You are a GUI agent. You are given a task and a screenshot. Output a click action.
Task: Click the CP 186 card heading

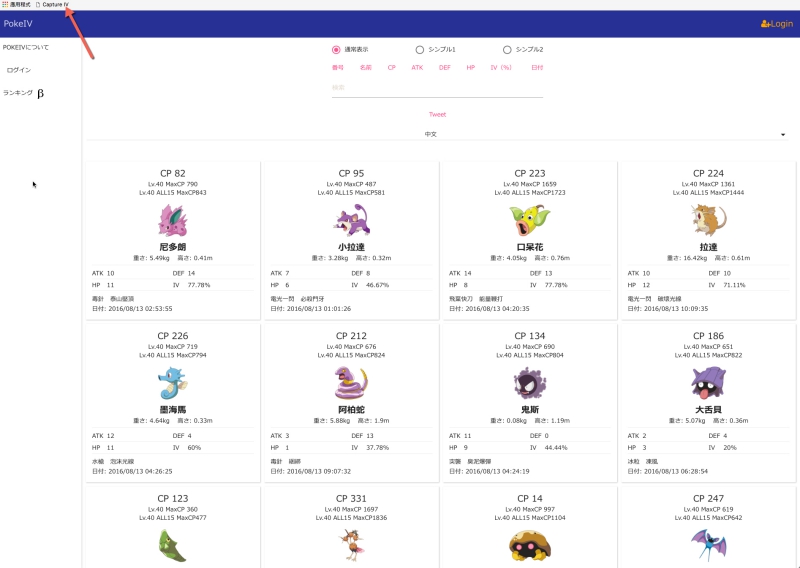tap(708, 336)
